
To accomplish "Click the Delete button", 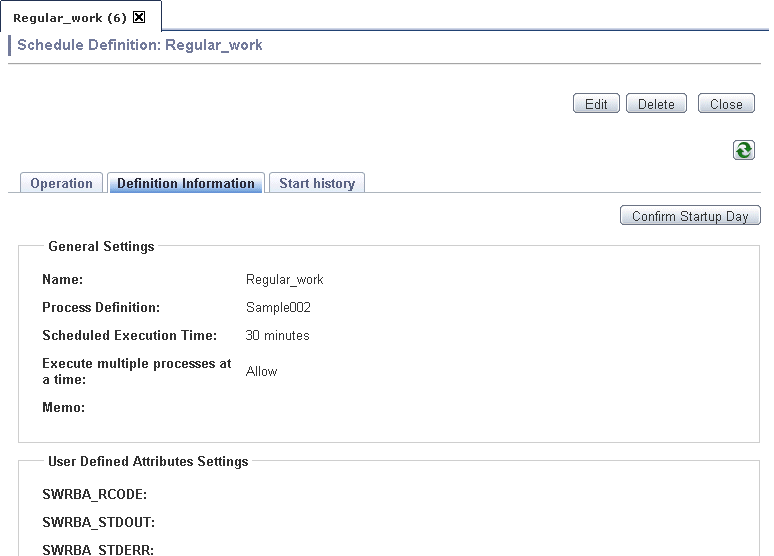I will [x=656, y=104].
